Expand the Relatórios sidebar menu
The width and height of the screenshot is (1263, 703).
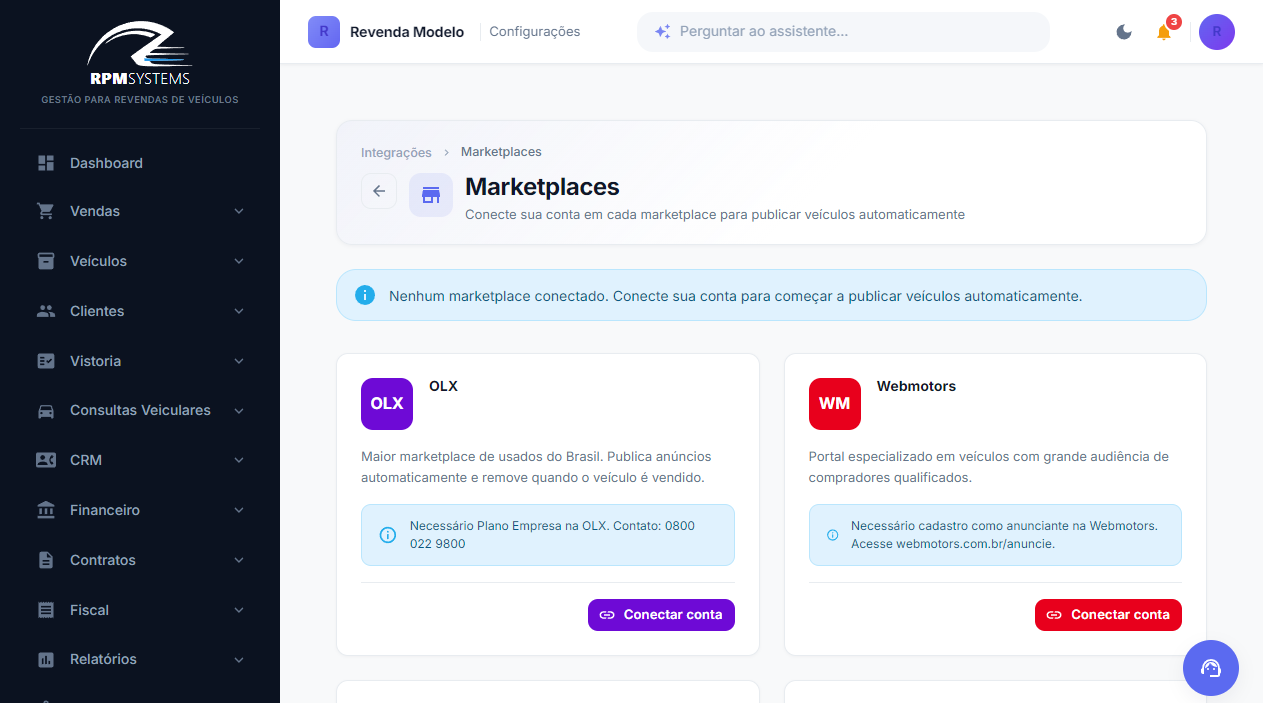click(x=140, y=659)
